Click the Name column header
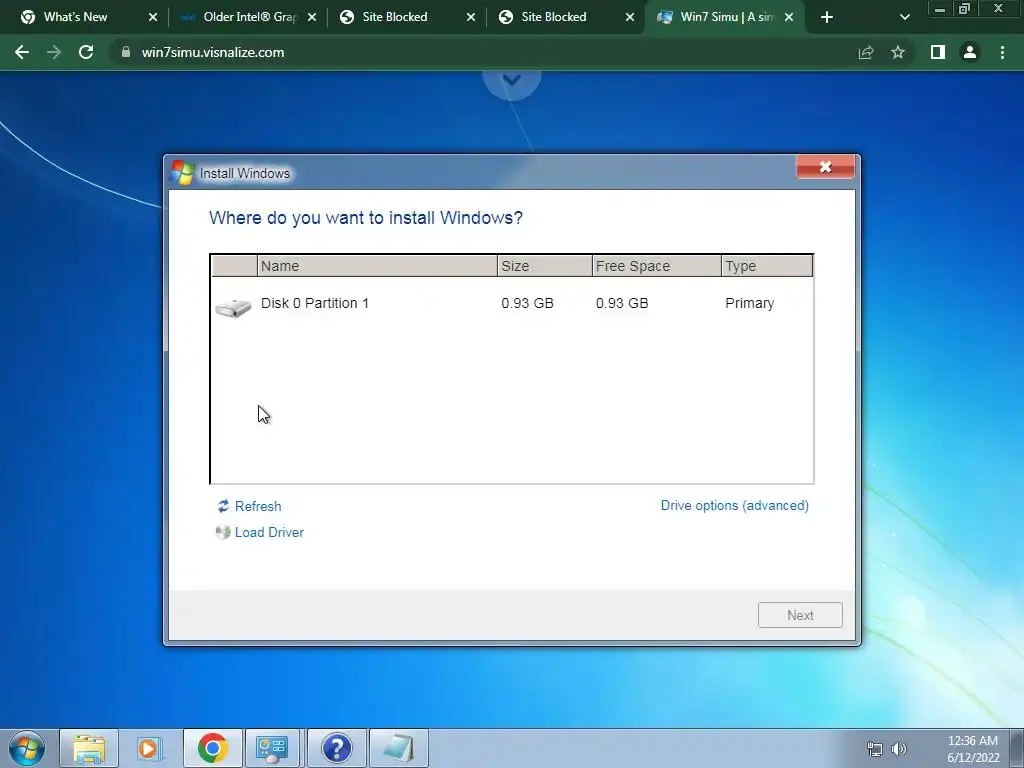The width and height of the screenshot is (1024, 768). (377, 266)
